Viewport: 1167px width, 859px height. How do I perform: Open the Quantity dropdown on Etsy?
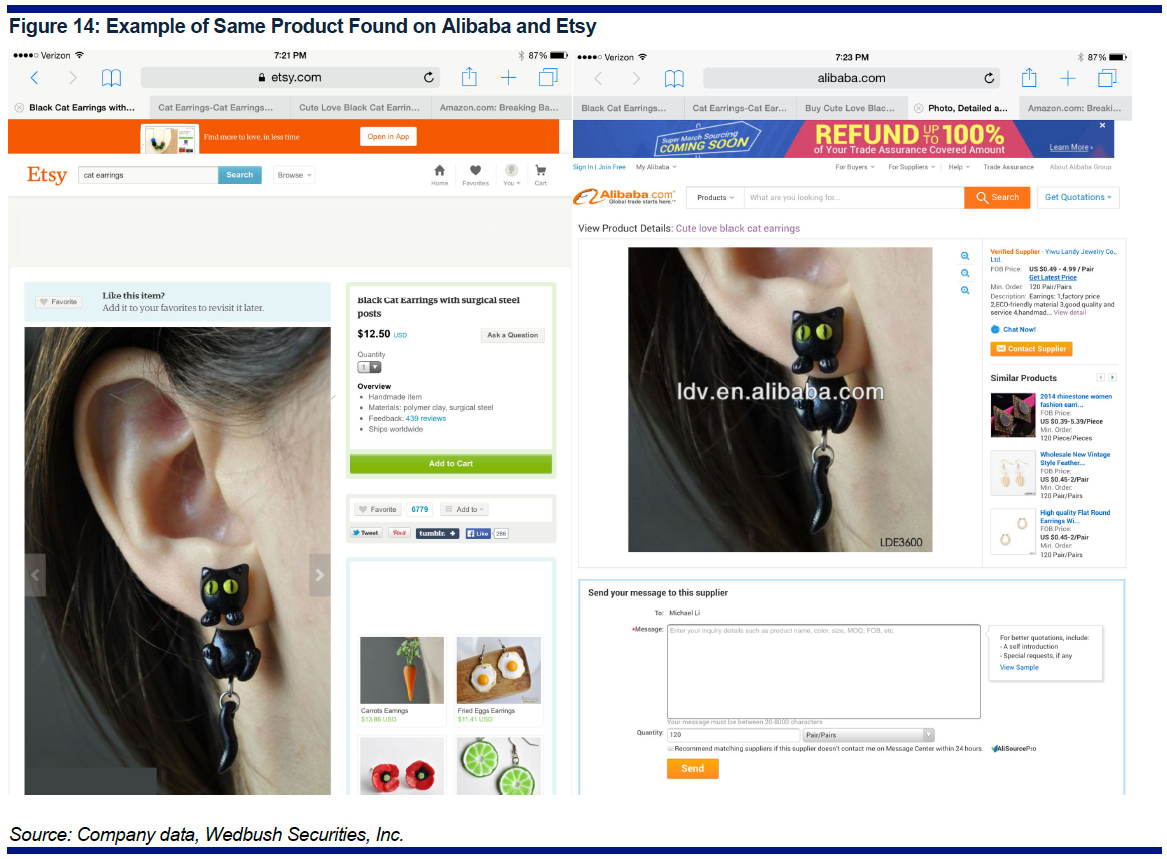tap(369, 367)
